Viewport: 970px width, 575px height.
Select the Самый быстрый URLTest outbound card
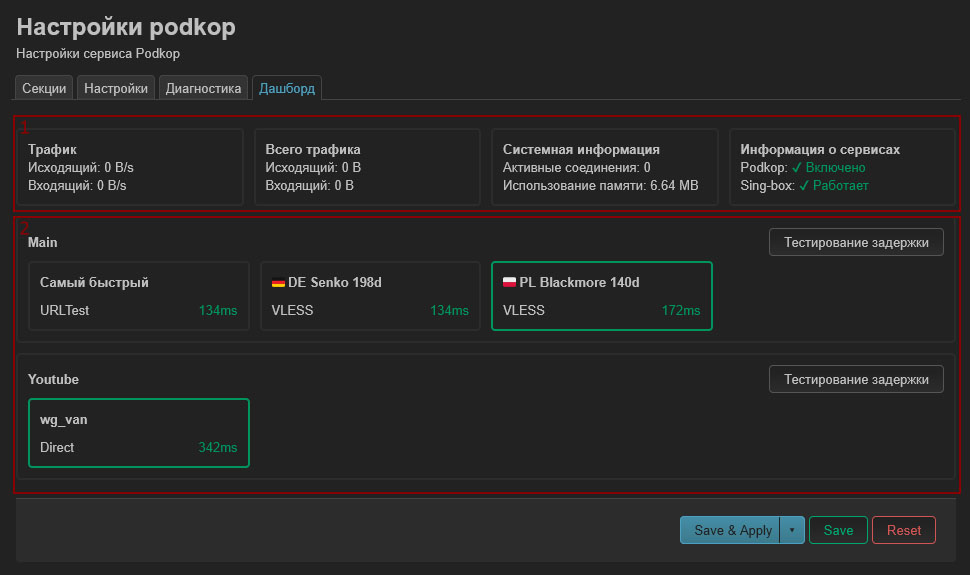tap(138, 296)
